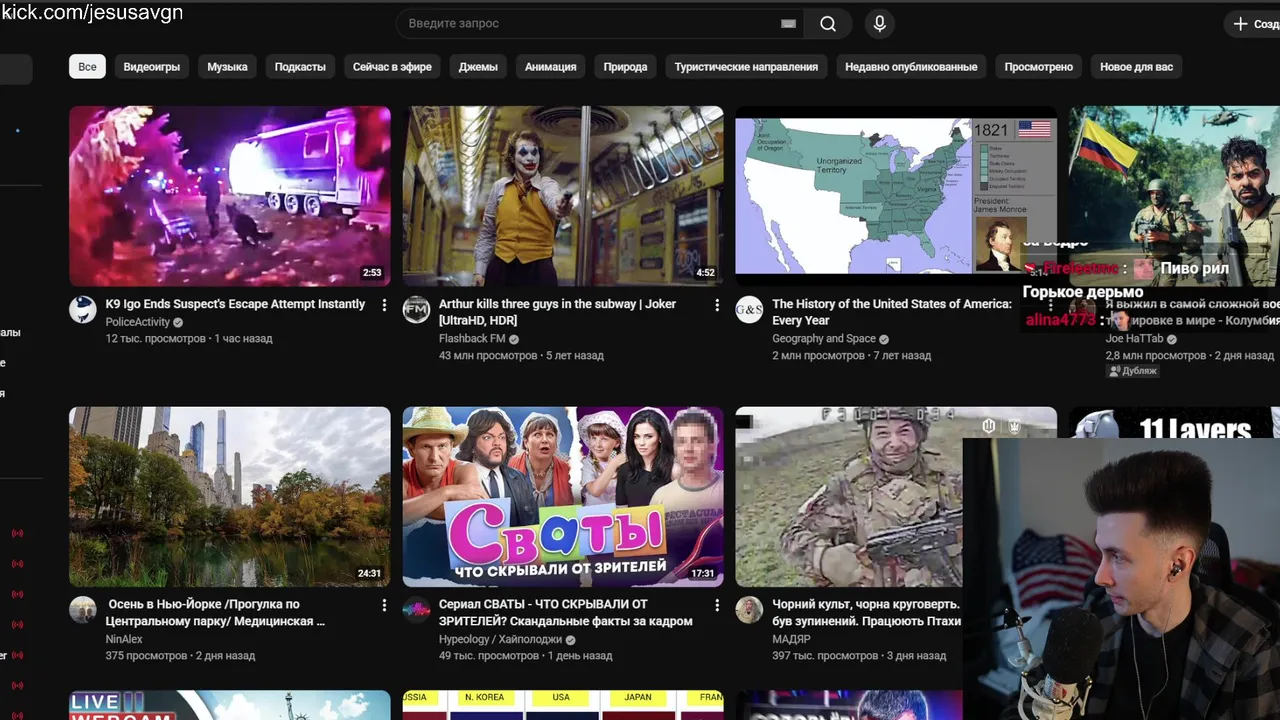Image resolution: width=1280 pixels, height=720 pixels.
Task: Open Colombia soldiers video thumbnail
Action: click(1174, 175)
